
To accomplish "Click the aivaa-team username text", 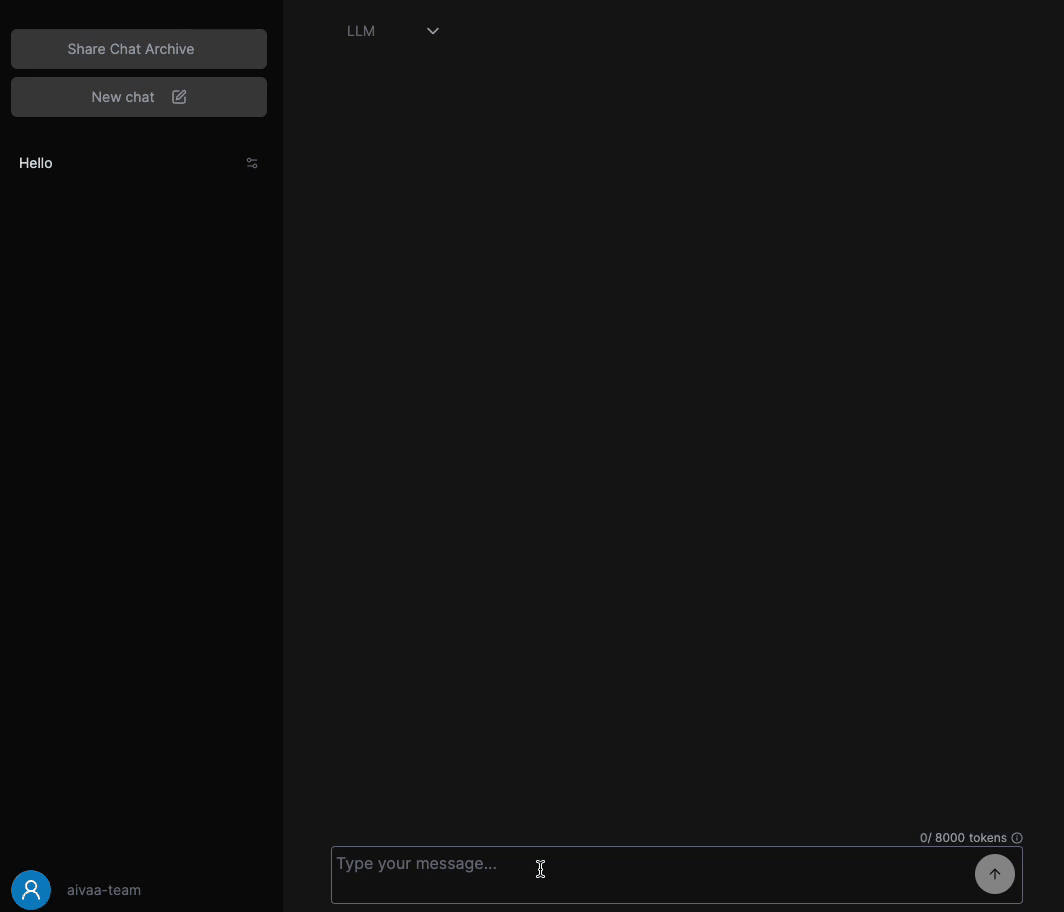I will click(103, 890).
